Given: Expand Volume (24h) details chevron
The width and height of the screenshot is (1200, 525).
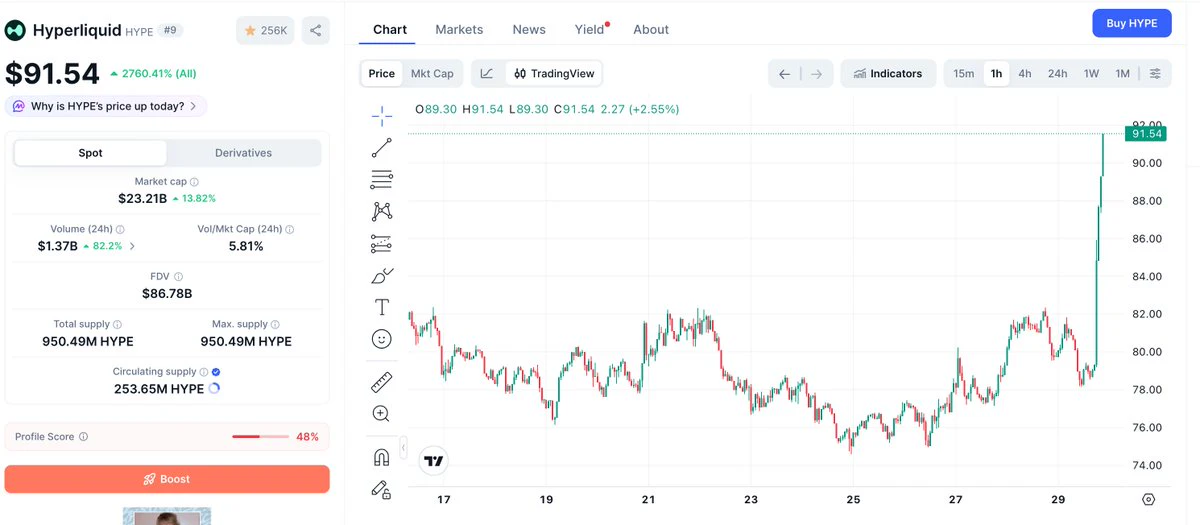Looking at the screenshot, I should pos(132,246).
